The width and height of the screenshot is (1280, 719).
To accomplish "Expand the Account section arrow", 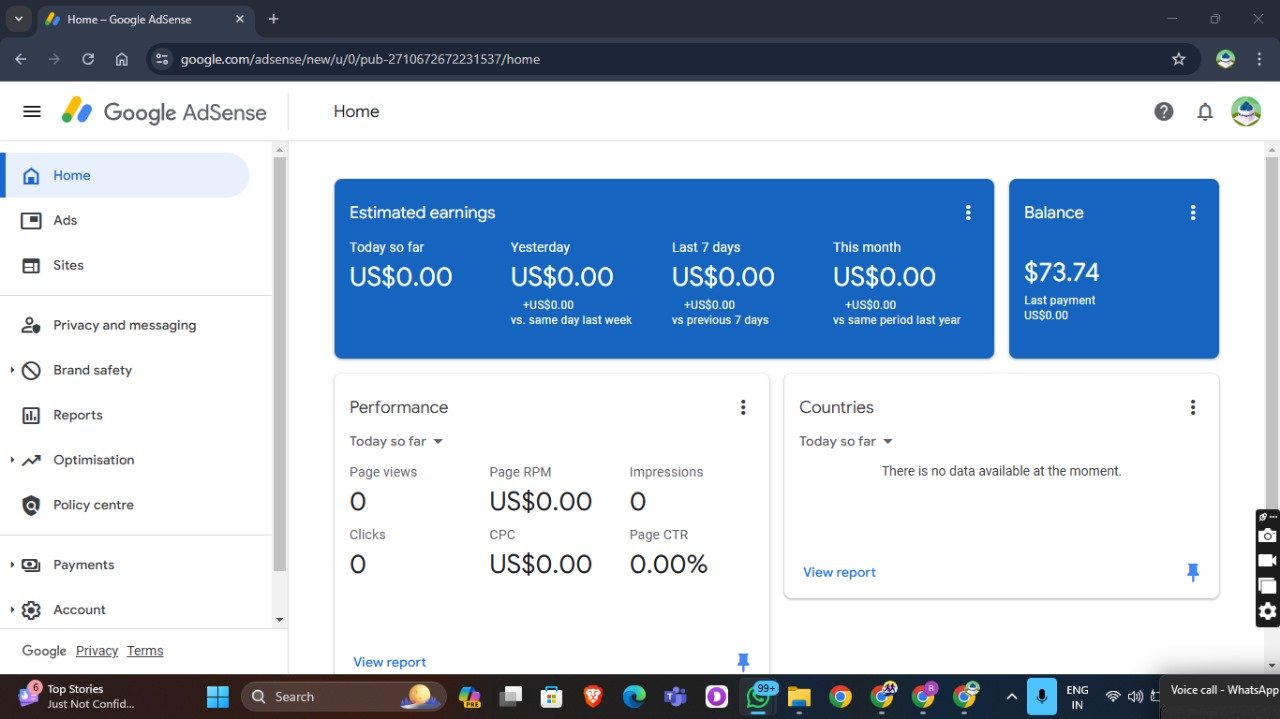I will click(x=12, y=610).
